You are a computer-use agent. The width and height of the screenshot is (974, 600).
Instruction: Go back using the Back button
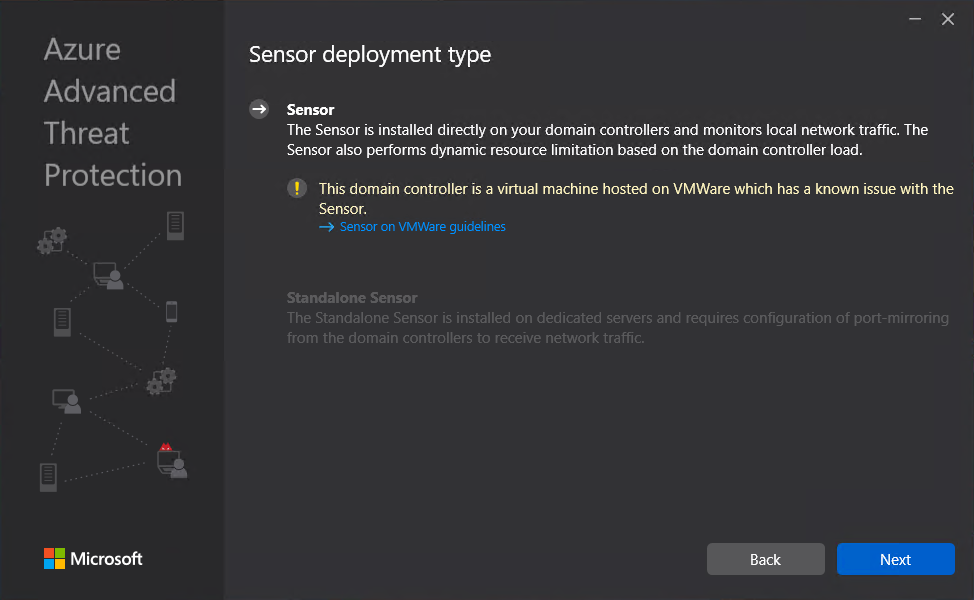click(765, 559)
